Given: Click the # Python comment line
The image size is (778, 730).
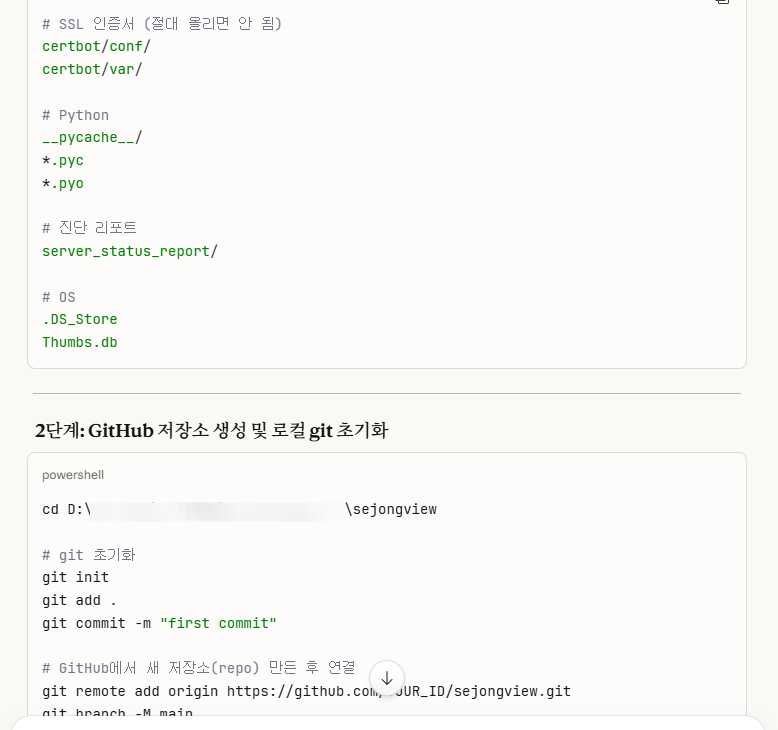Looking at the screenshot, I should (x=76, y=115).
